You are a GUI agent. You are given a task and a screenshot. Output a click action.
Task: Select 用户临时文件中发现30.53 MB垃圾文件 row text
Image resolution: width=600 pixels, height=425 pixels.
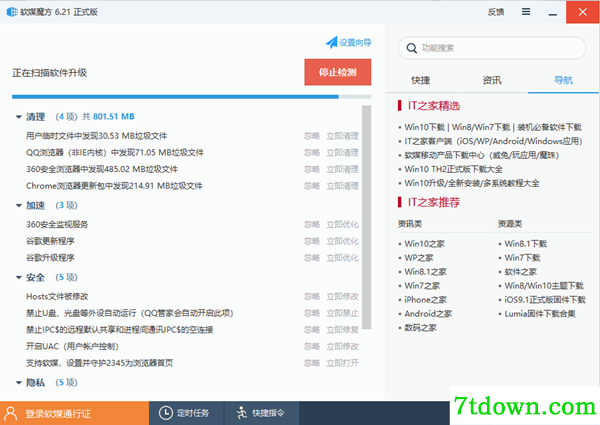(x=96, y=136)
